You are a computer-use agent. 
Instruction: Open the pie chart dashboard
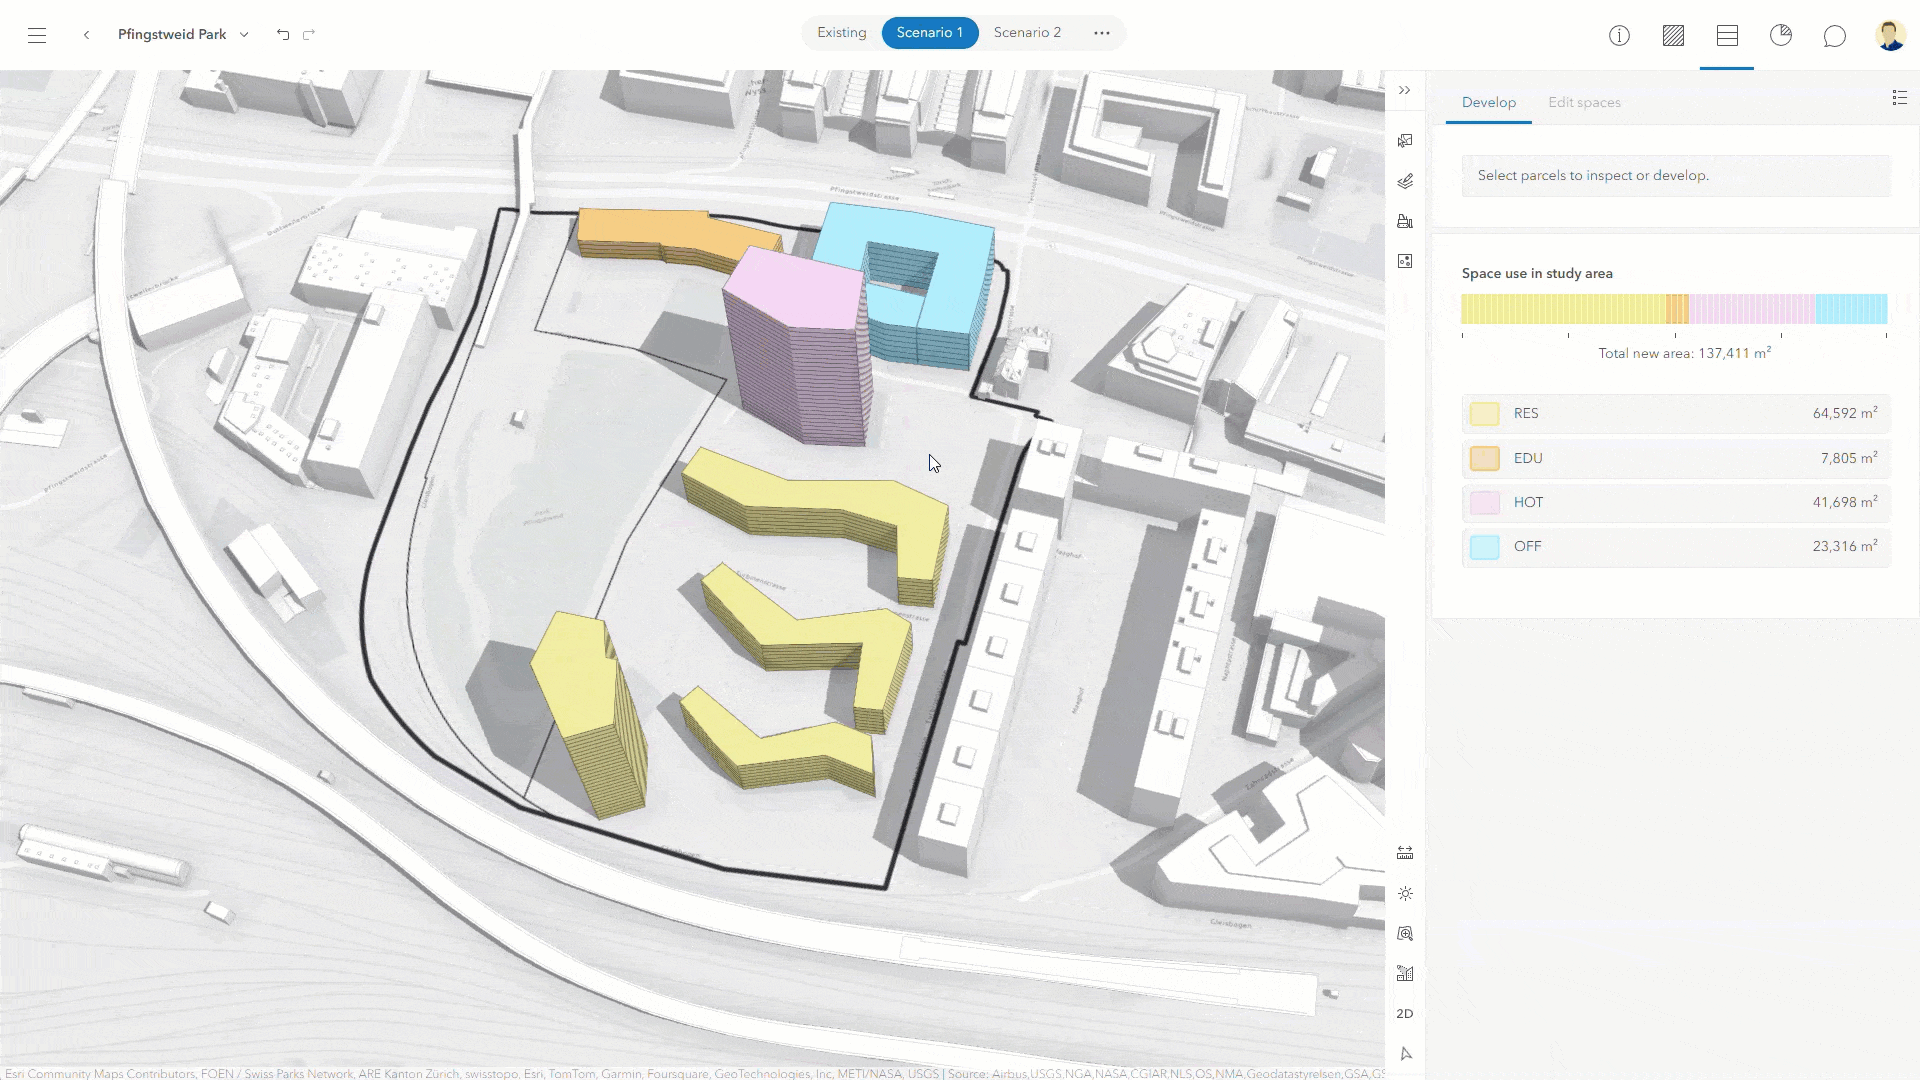[1781, 35]
